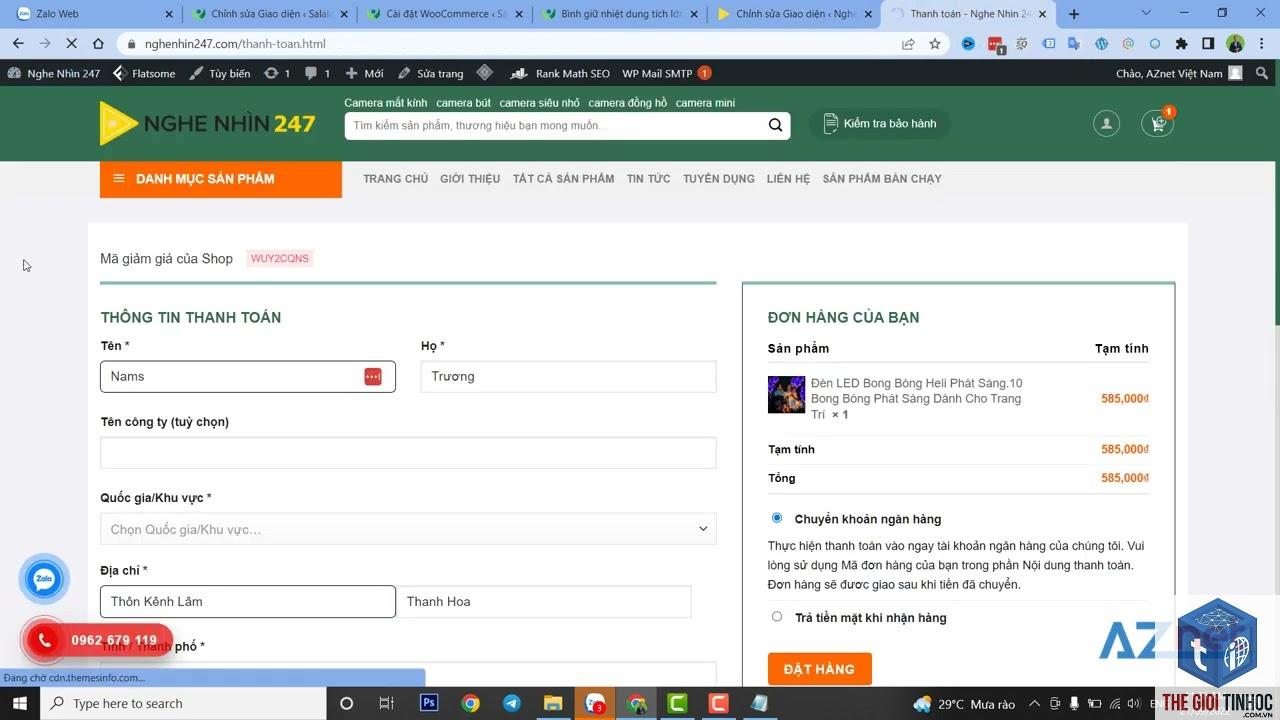Open Tuyển dụng menu item
This screenshot has width=1280, height=720.
[719, 179]
